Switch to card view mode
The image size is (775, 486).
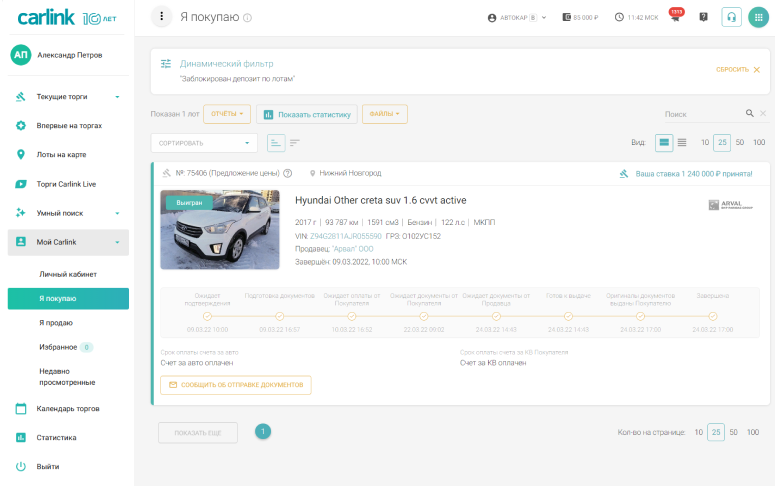click(x=664, y=143)
